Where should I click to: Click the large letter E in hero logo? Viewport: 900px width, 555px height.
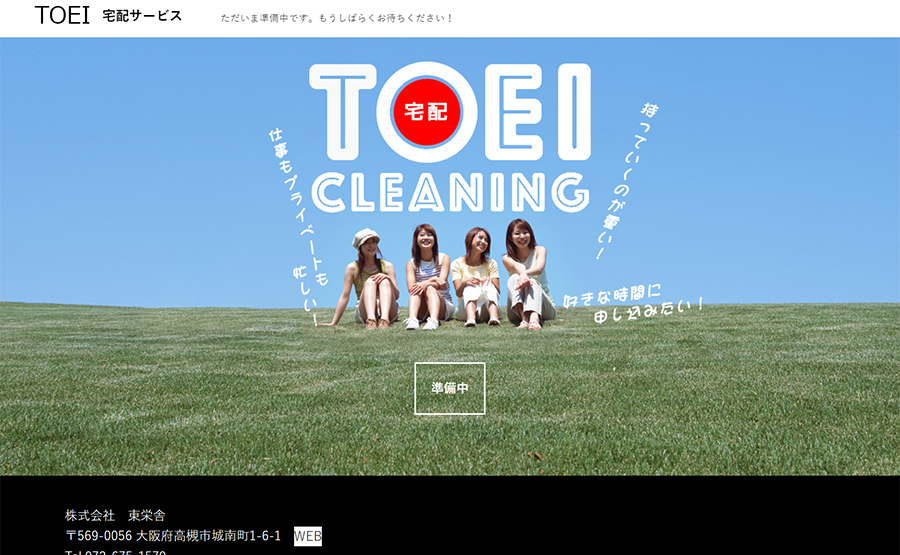[x=514, y=111]
